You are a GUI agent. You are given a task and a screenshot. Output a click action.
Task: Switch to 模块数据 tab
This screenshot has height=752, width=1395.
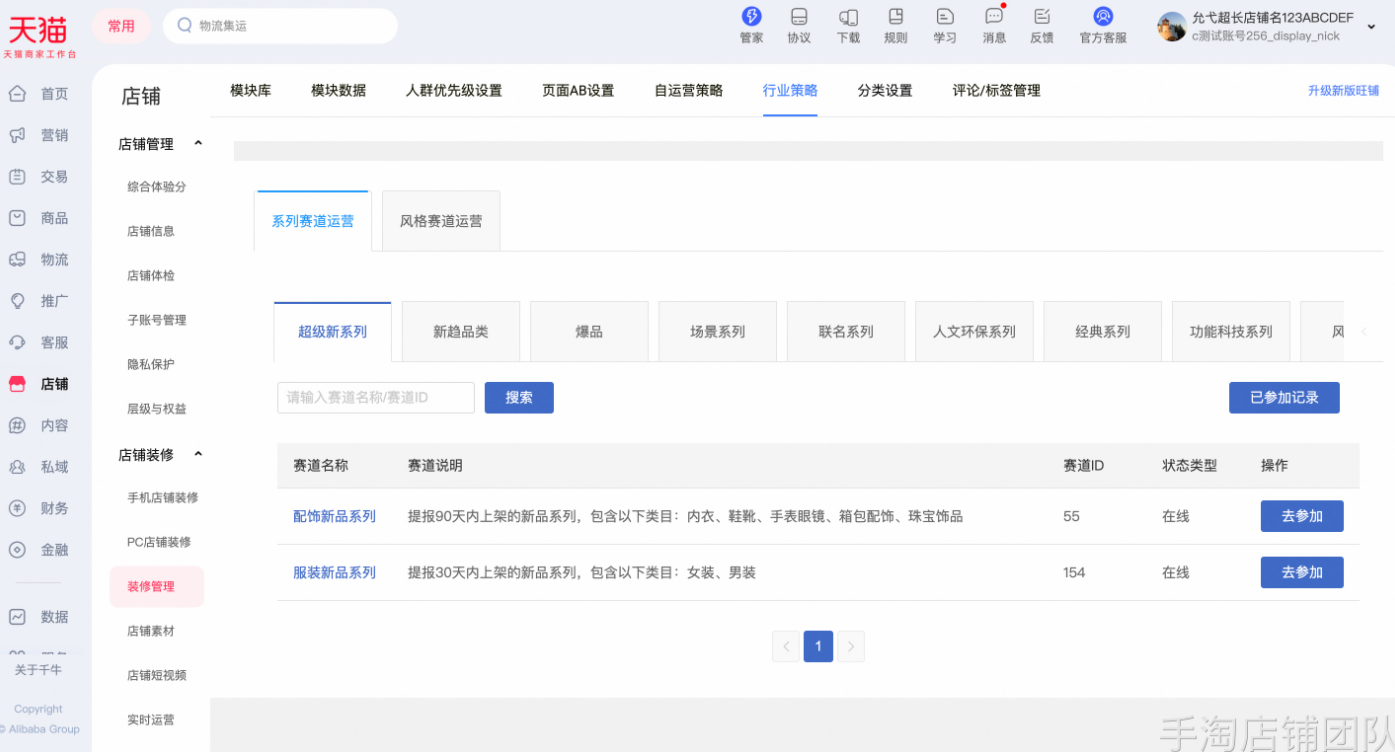tap(338, 90)
